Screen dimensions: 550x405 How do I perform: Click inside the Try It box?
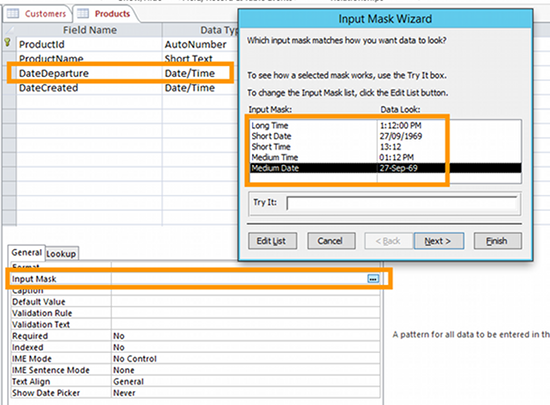(402, 203)
